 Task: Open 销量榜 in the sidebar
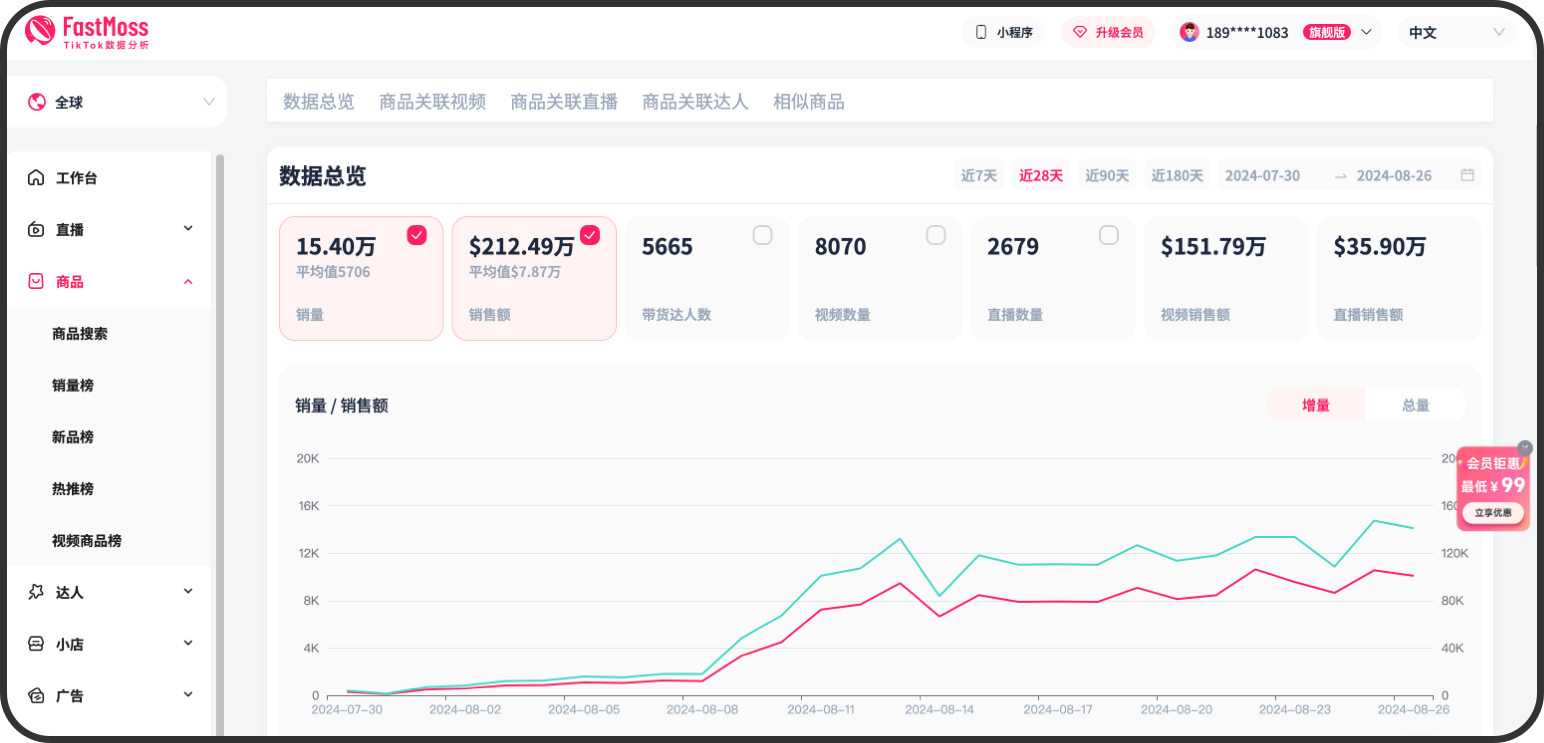point(73,385)
